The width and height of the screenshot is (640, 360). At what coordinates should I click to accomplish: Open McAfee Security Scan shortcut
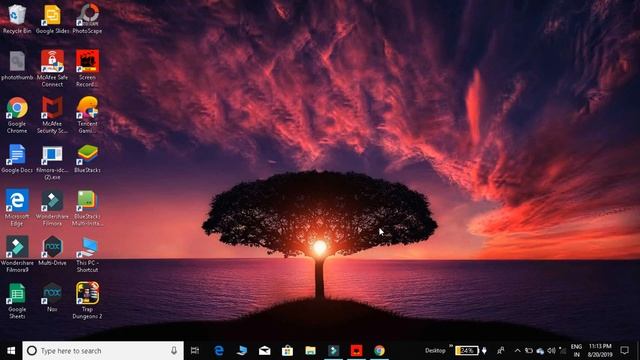tap(52, 115)
